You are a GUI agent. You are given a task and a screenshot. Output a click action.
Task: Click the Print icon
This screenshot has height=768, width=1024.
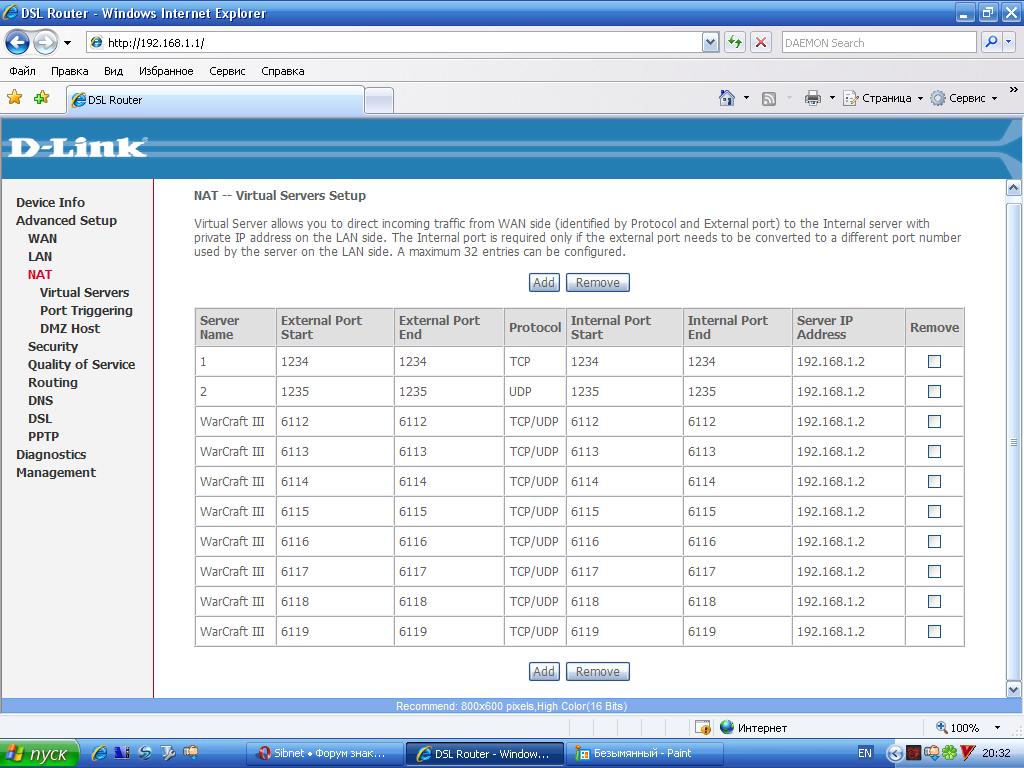[x=812, y=98]
